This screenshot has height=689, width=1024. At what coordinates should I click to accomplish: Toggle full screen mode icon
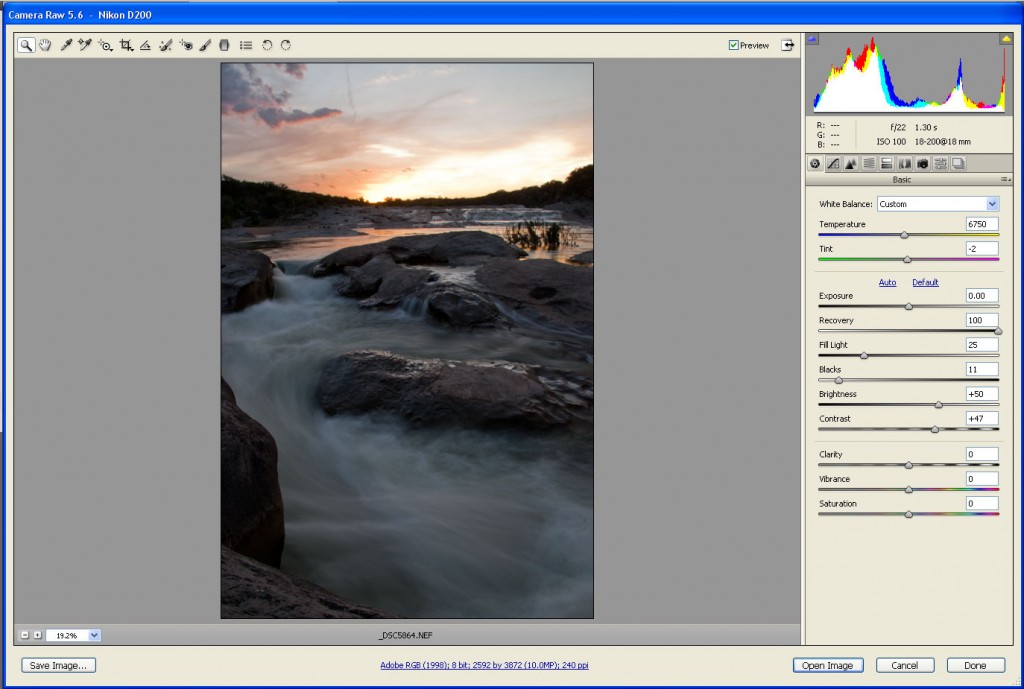(788, 45)
